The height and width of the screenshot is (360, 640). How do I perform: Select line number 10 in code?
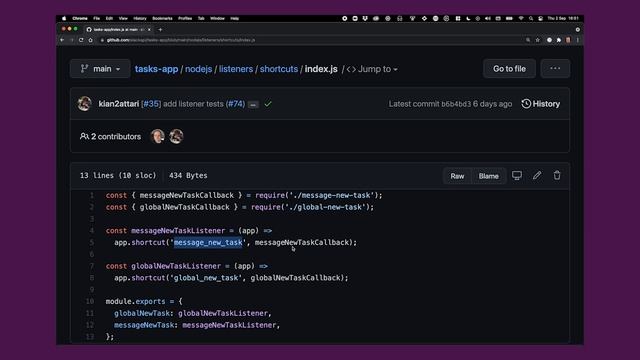(x=90, y=301)
